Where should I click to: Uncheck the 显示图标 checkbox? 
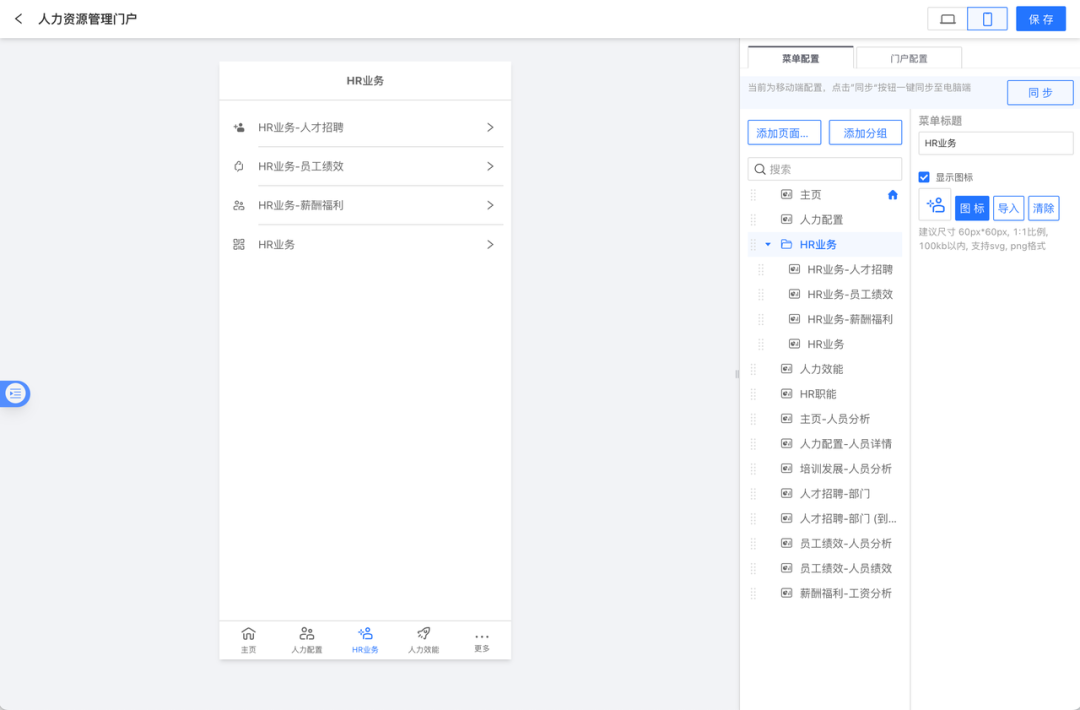(x=923, y=178)
